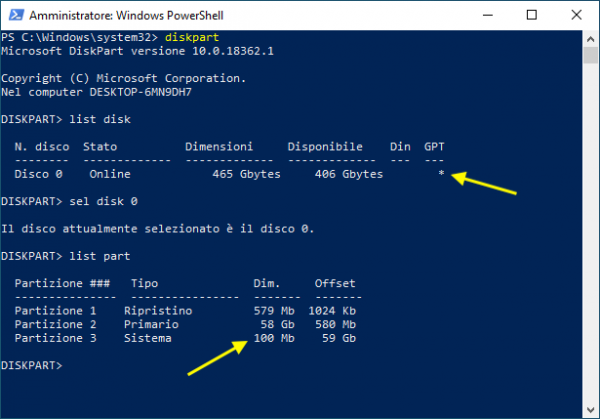Click the 100 Mb size value
Image resolution: width=600 pixels, height=419 pixels.
273,339
